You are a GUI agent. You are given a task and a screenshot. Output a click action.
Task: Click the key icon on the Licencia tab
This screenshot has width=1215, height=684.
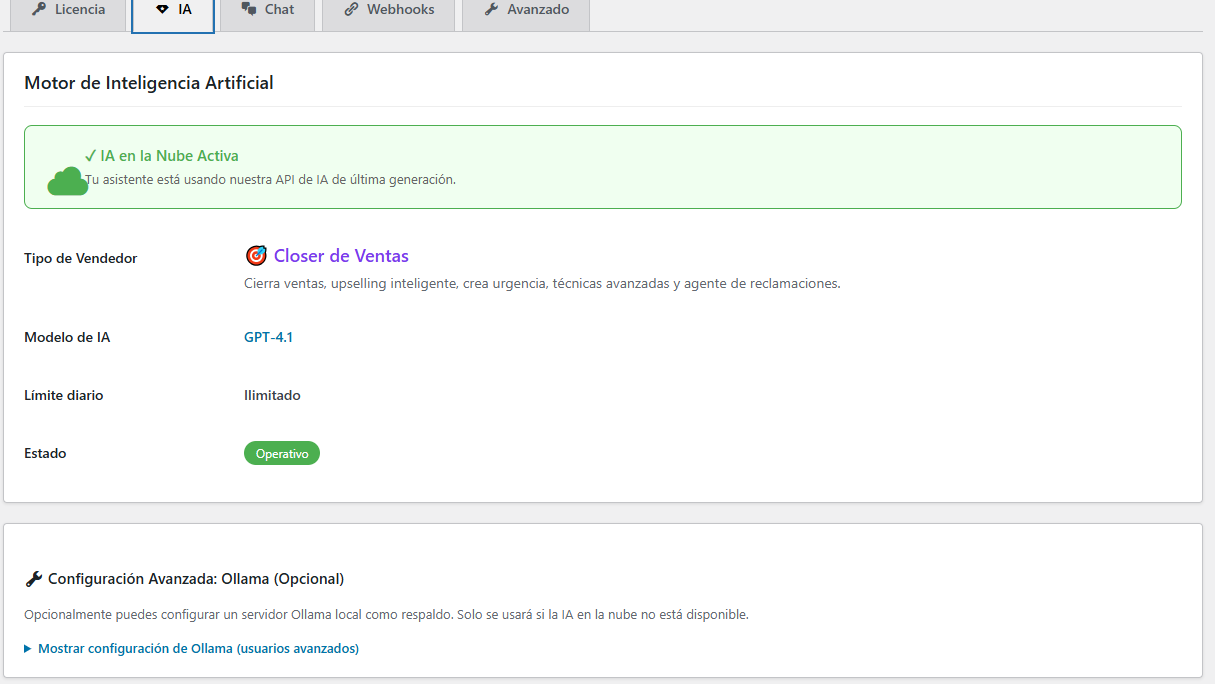[39, 9]
